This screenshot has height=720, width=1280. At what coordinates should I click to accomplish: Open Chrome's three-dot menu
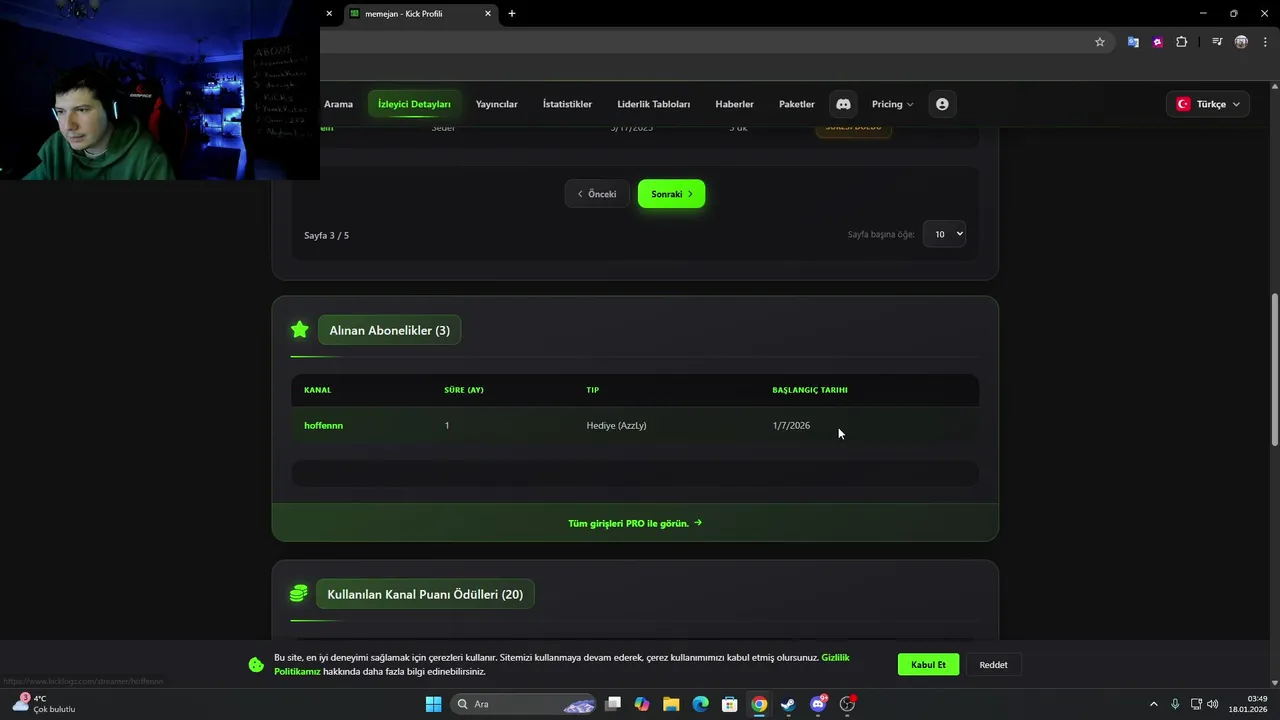[x=1264, y=42]
